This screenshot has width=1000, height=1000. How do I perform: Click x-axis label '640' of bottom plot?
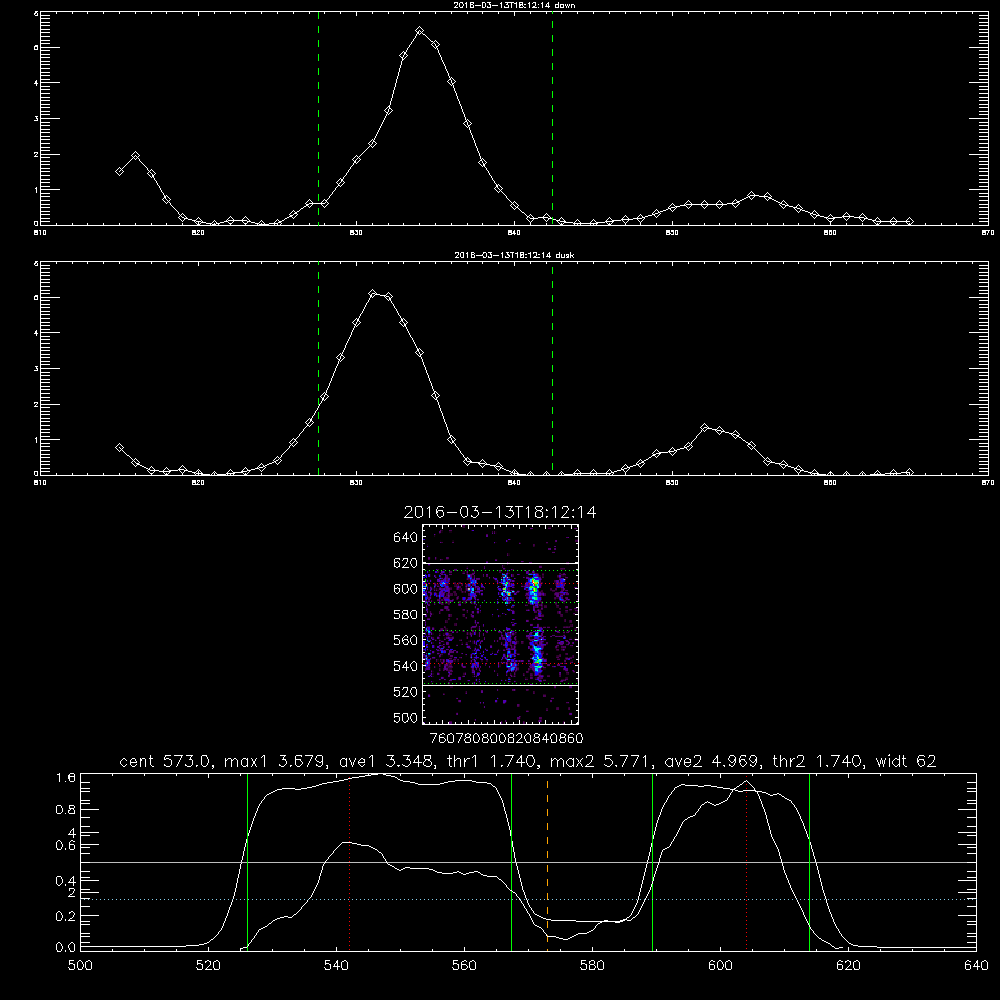point(976,966)
